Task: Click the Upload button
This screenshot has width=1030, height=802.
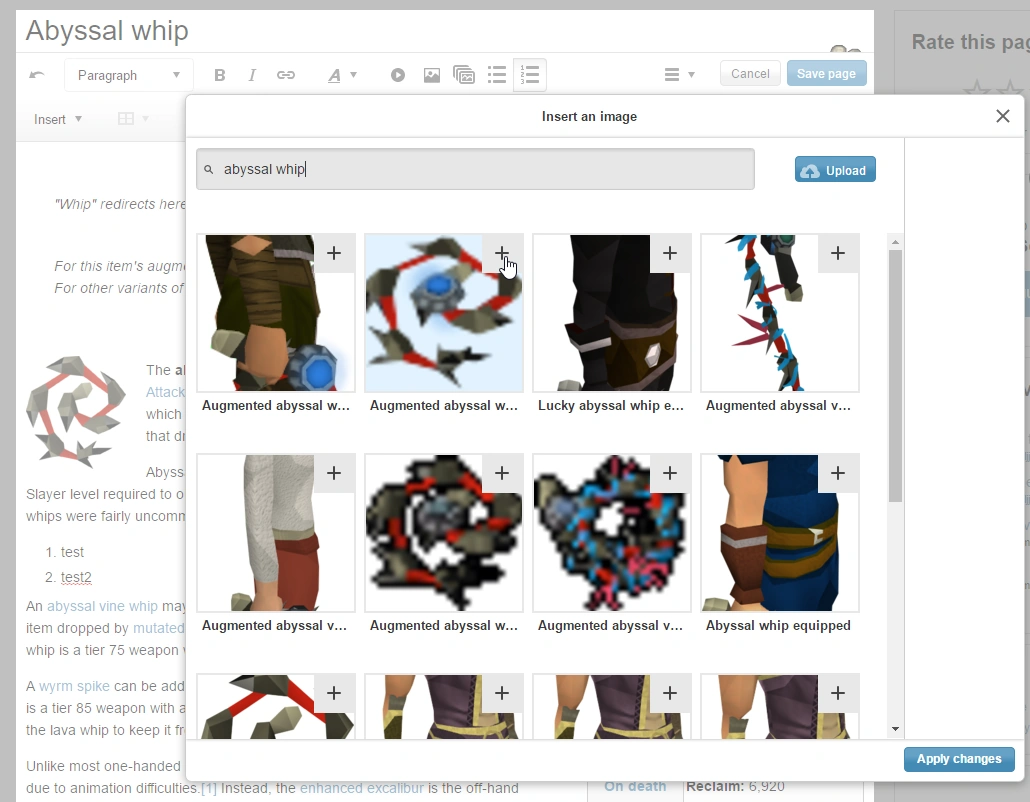Action: 835,170
